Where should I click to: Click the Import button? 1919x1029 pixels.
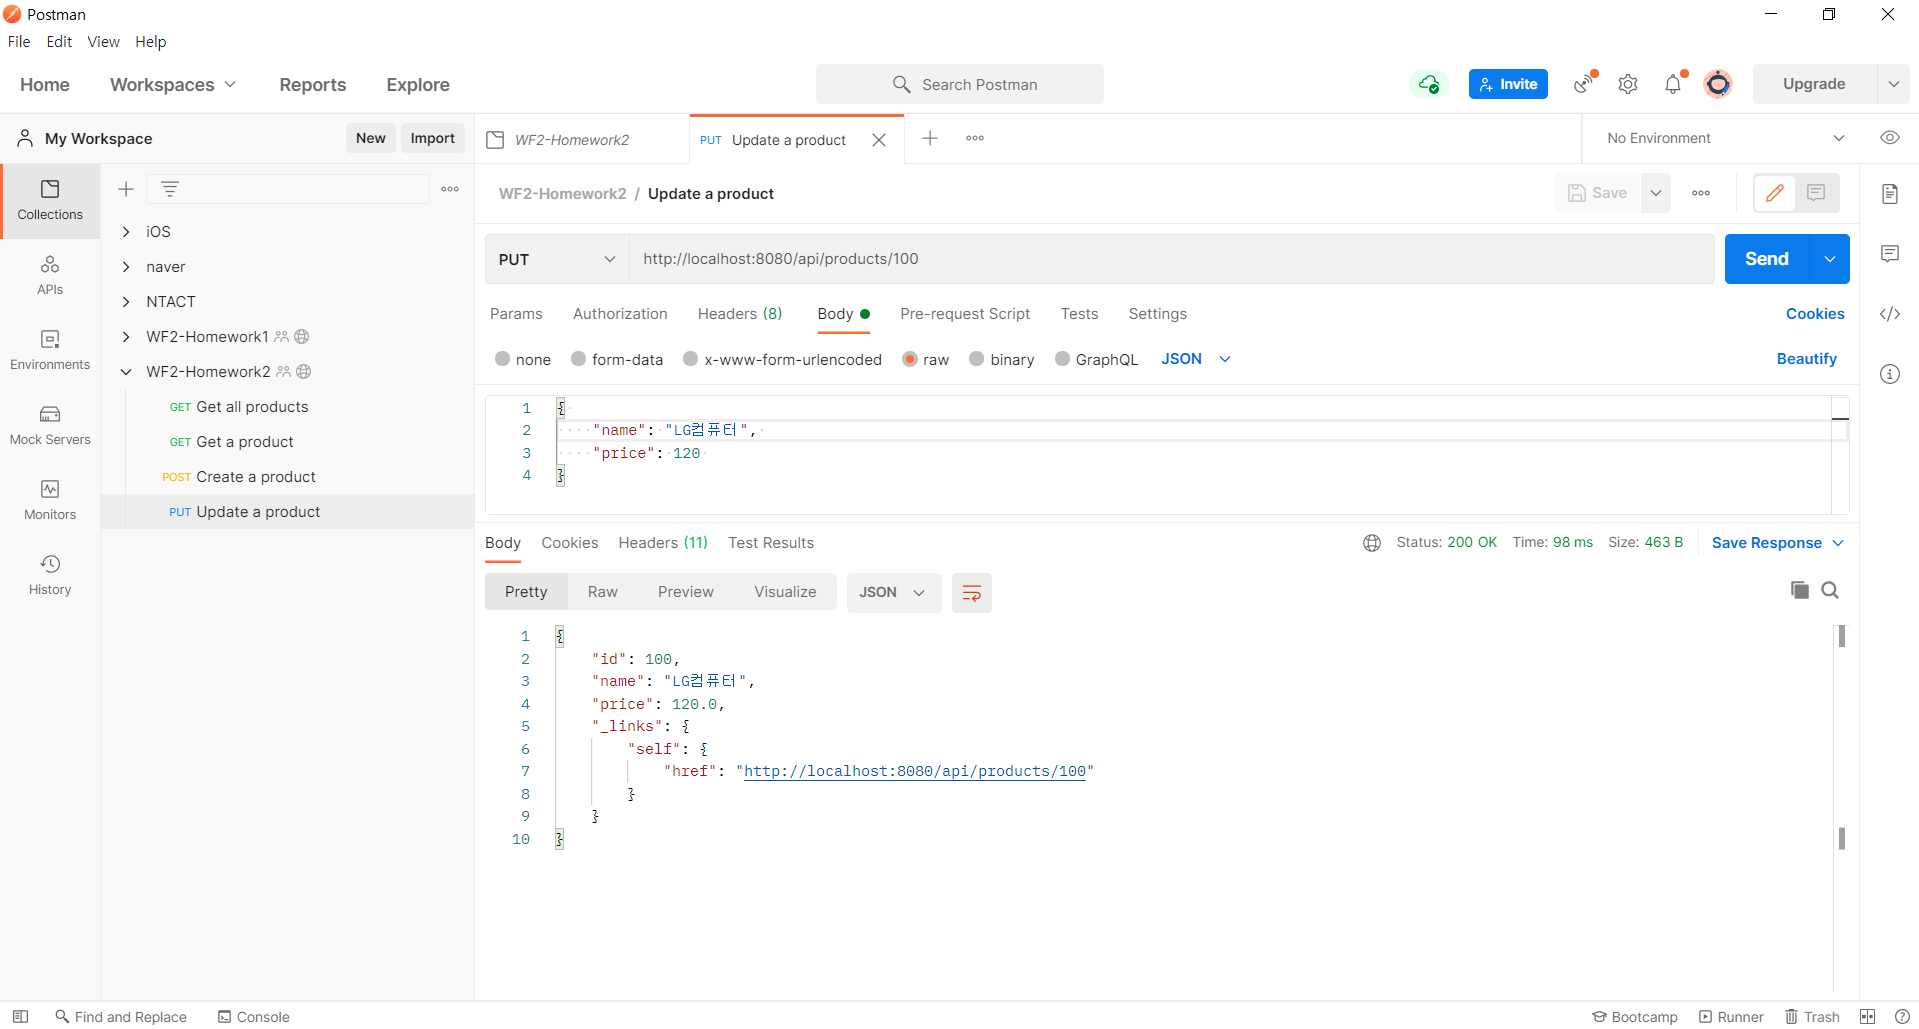pos(432,138)
